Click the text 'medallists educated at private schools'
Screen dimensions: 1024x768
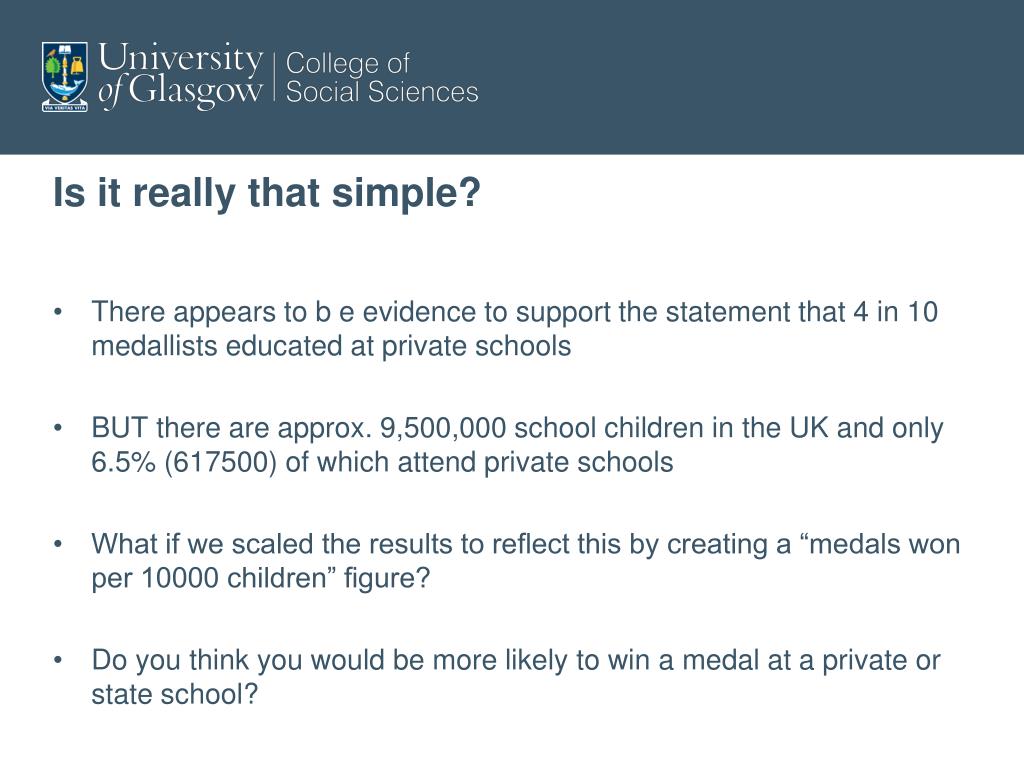click(331, 346)
